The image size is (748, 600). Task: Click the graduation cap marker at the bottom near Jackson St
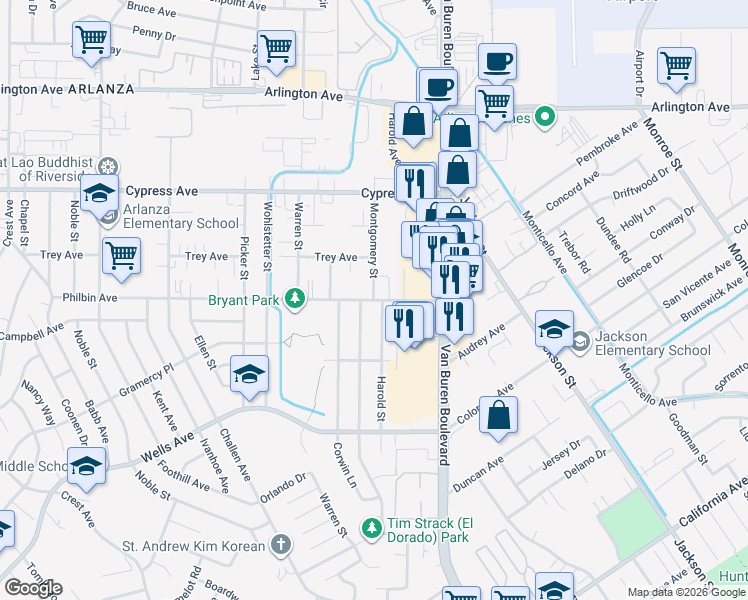pyautogui.click(x=554, y=588)
